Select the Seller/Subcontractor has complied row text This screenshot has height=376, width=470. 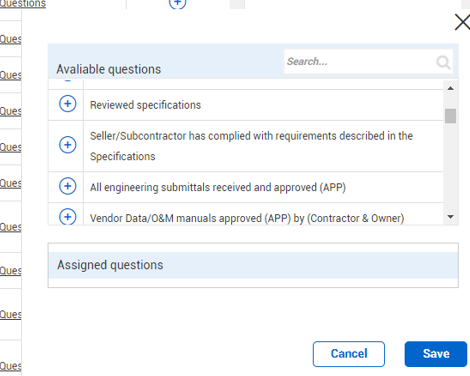point(251,146)
